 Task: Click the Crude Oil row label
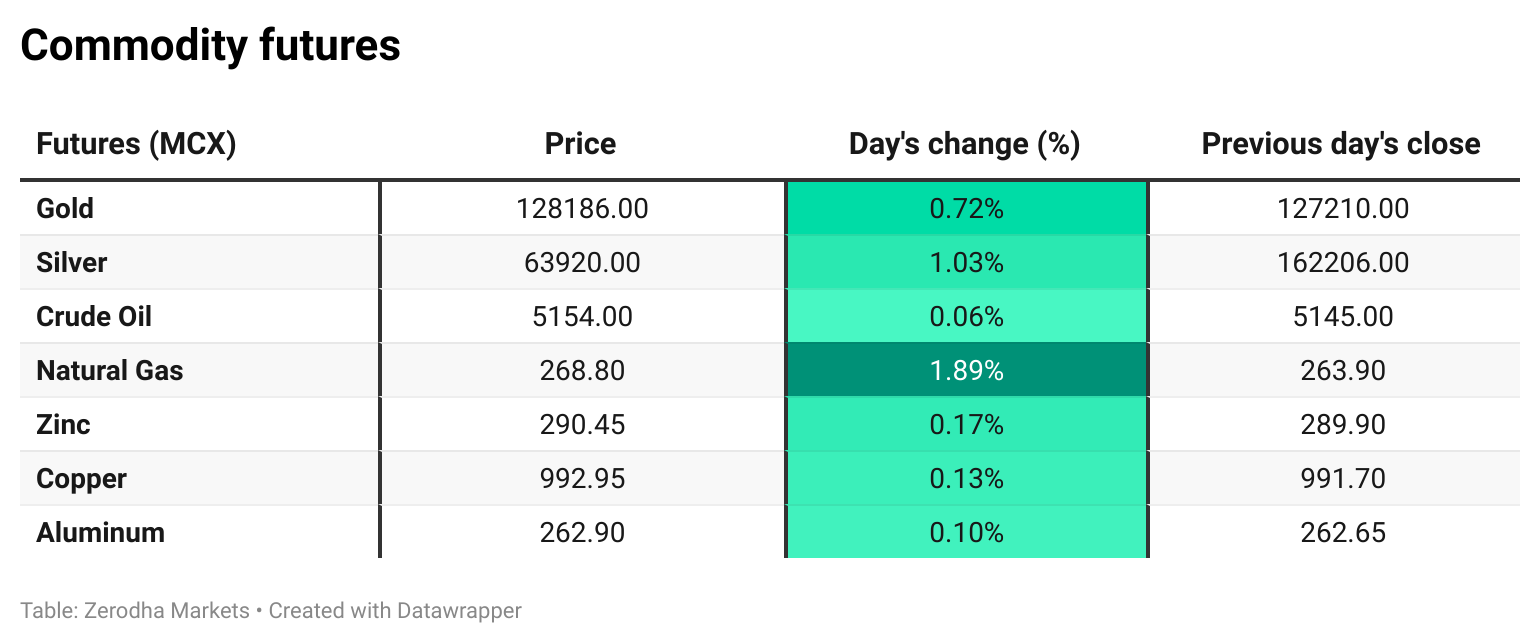(94, 317)
